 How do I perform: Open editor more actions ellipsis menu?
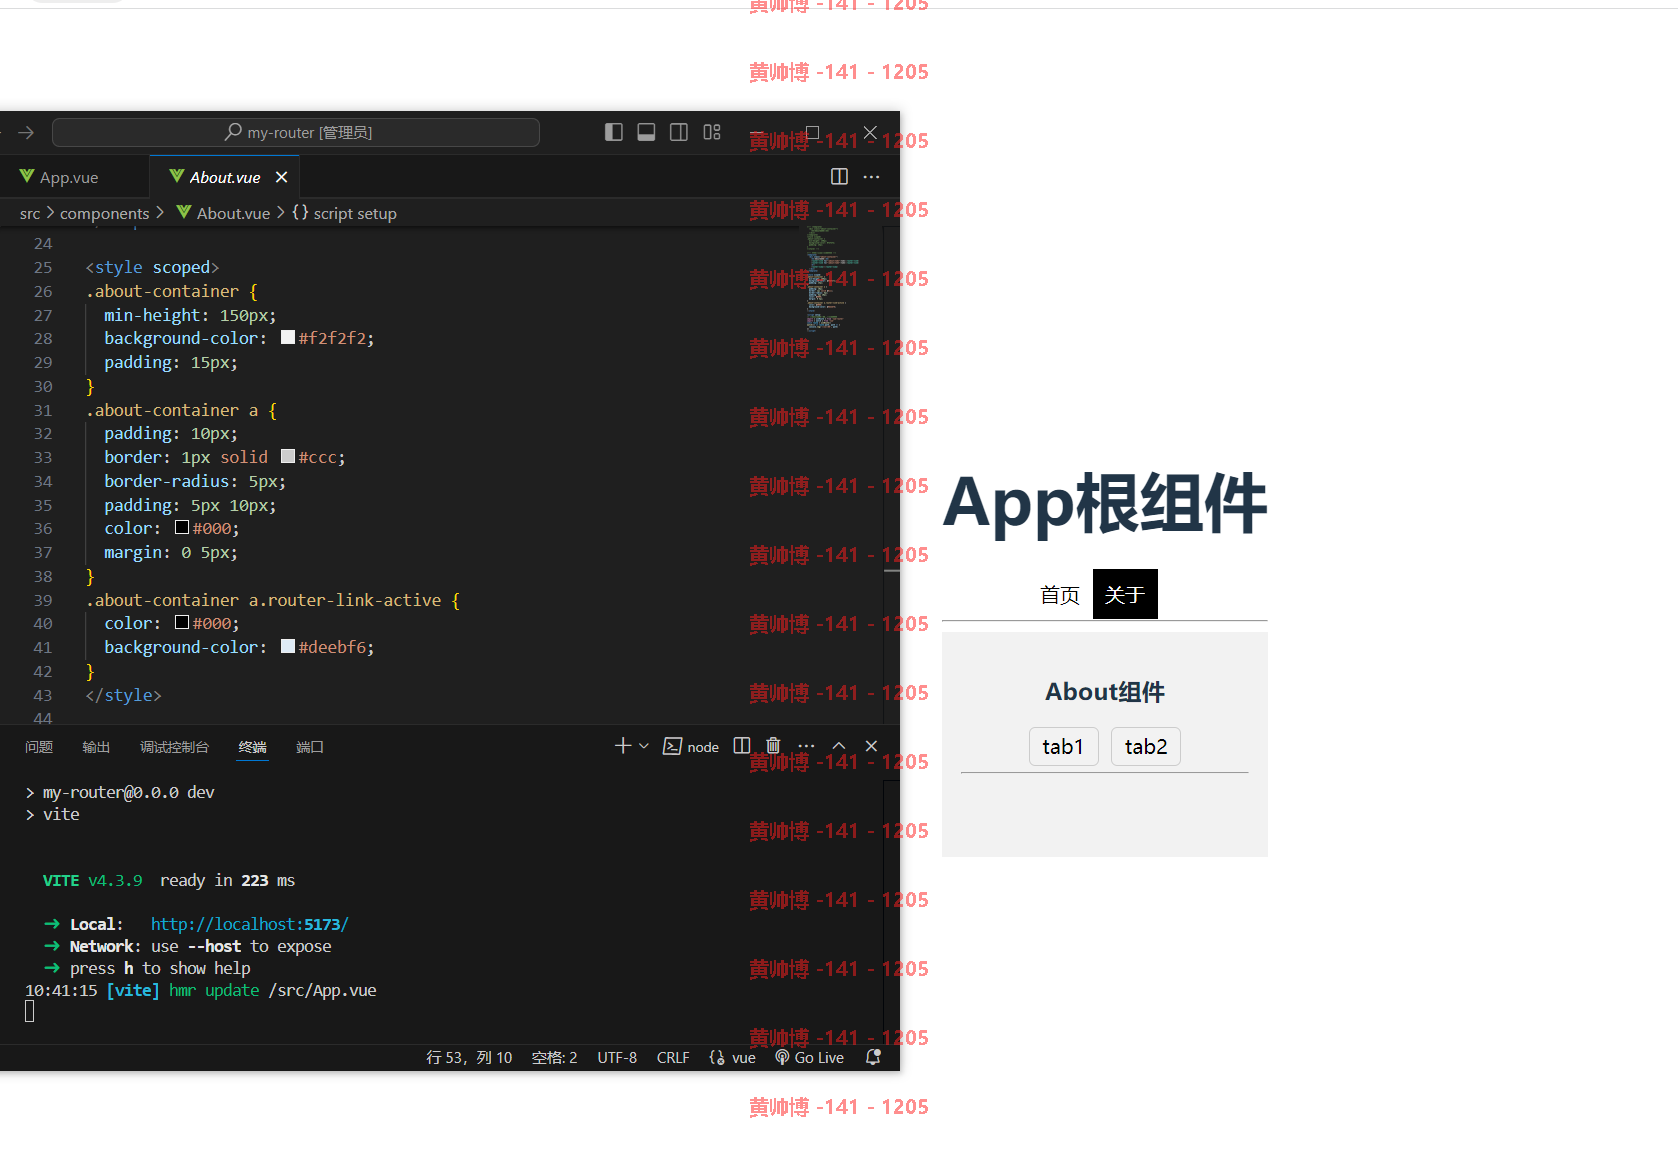(872, 177)
